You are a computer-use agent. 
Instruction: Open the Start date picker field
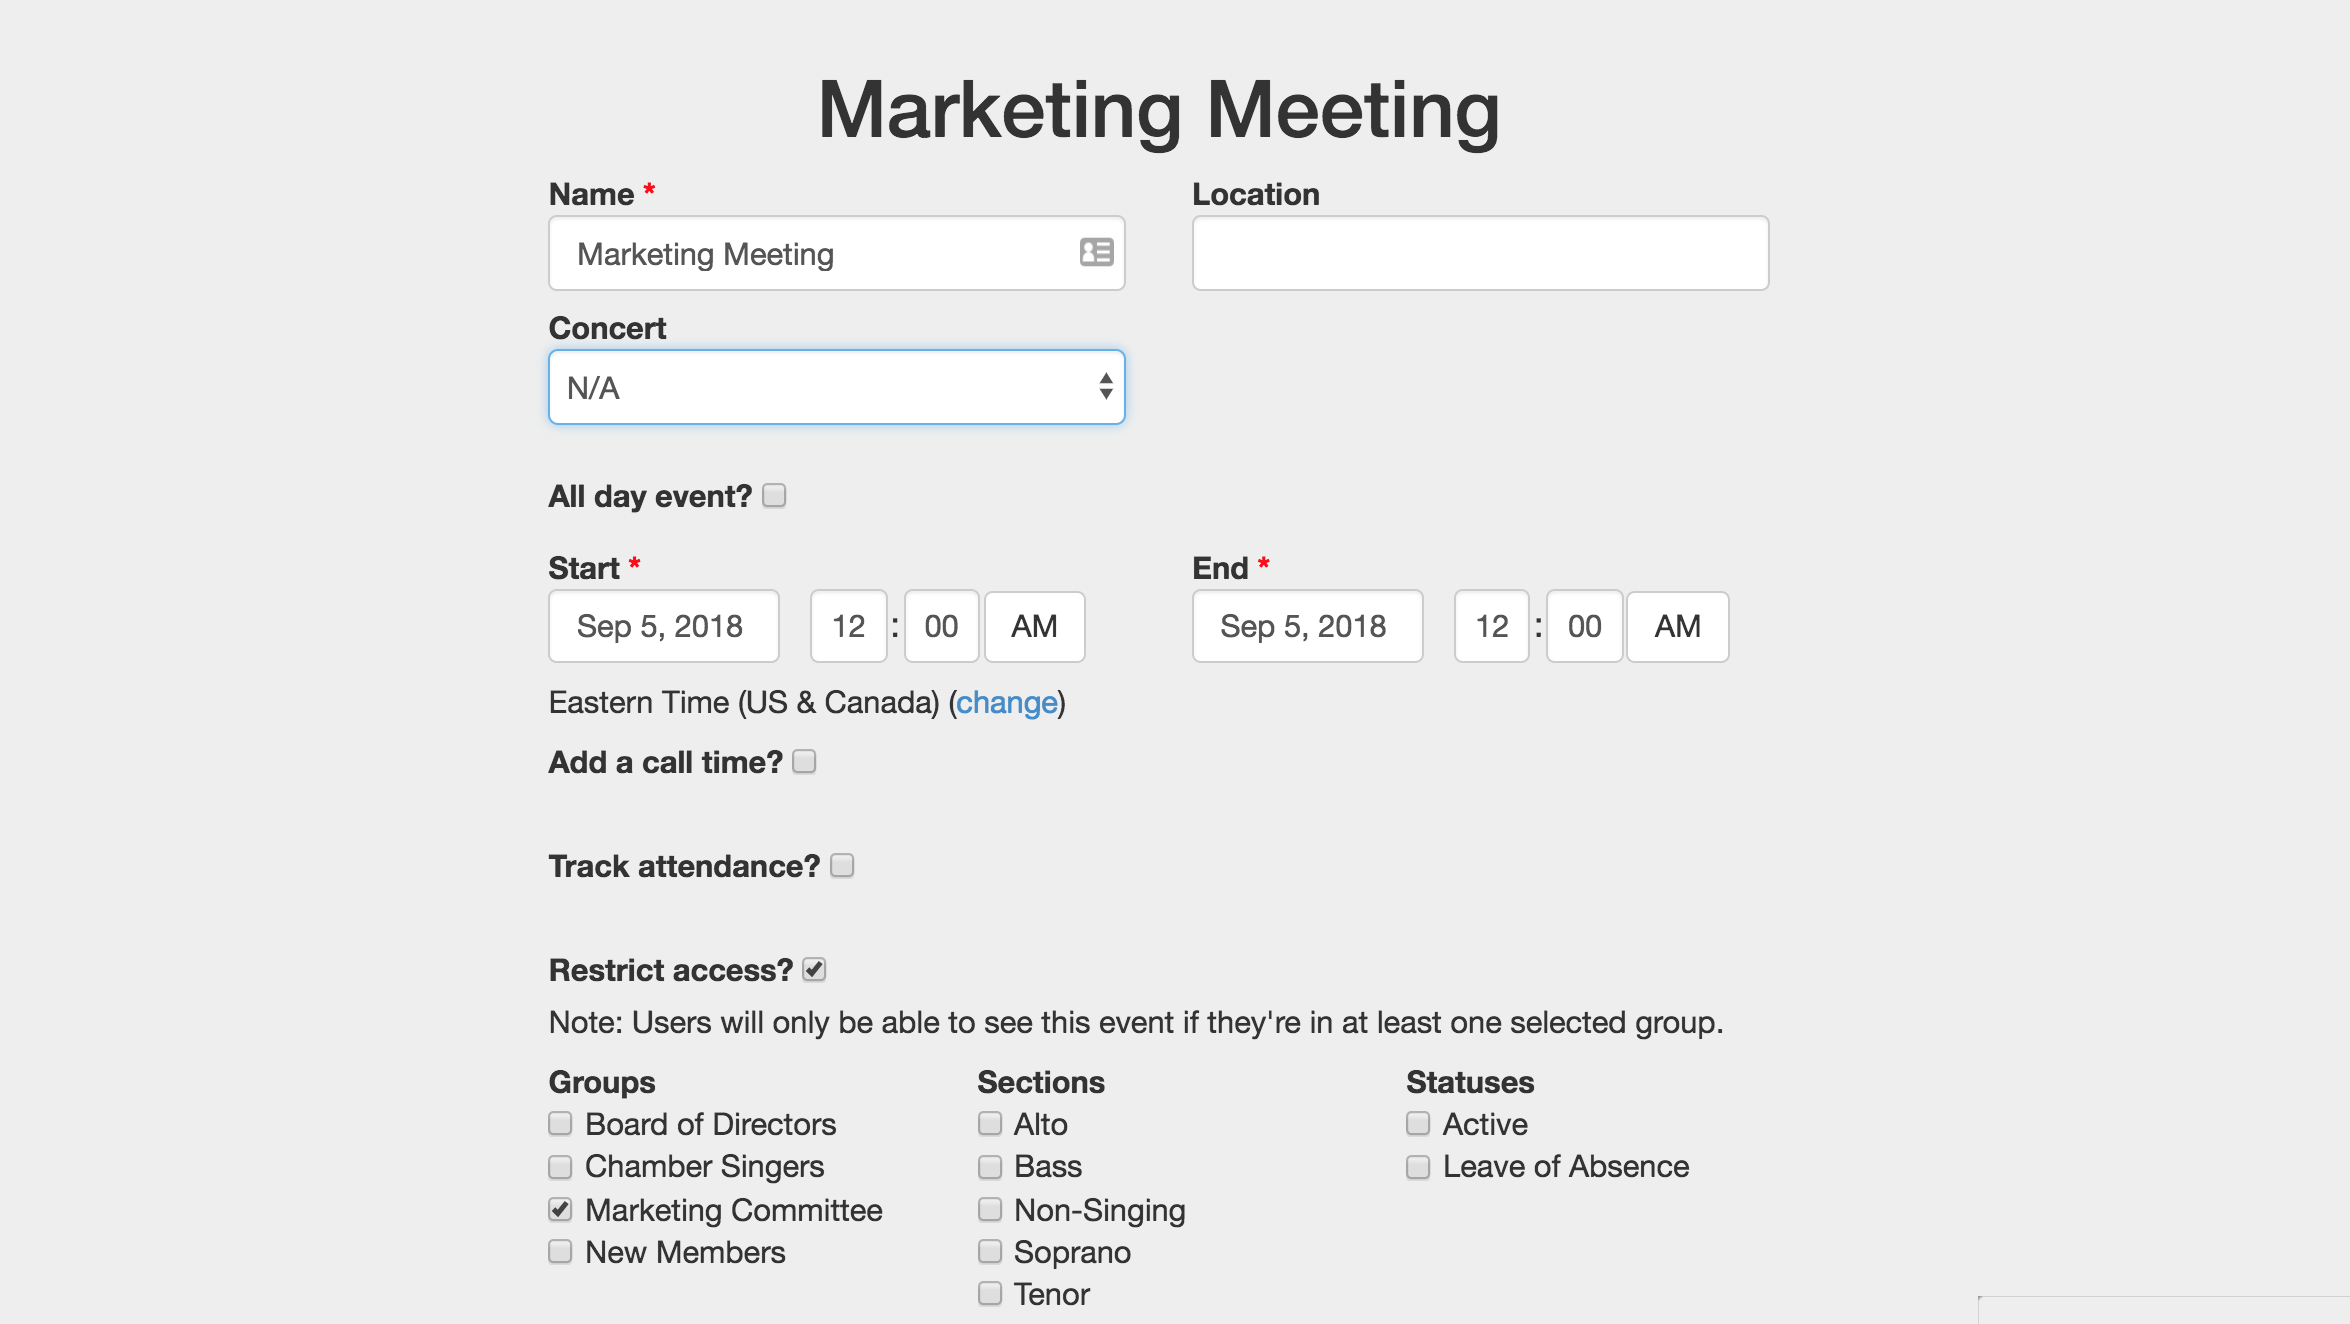click(663, 626)
